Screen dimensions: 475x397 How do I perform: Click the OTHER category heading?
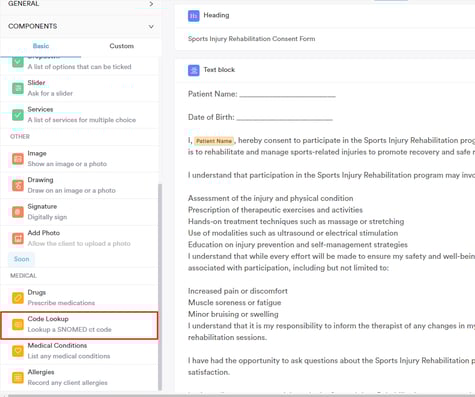20,137
